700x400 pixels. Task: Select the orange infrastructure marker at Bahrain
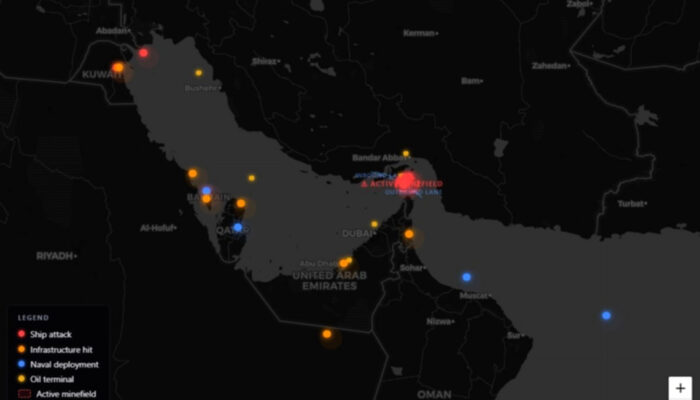206,199
